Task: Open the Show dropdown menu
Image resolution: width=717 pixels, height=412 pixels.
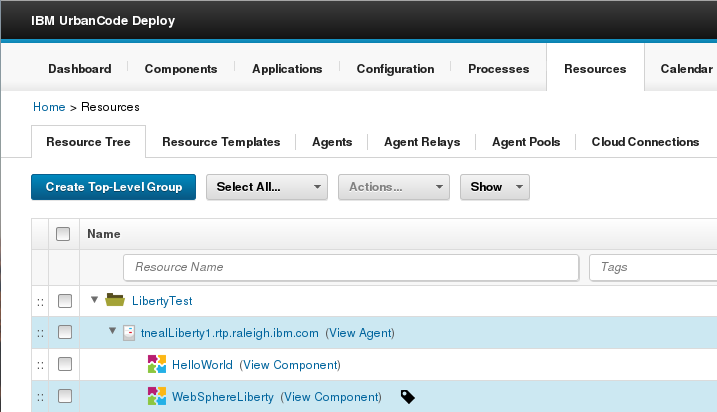Action: pyautogui.click(x=494, y=187)
